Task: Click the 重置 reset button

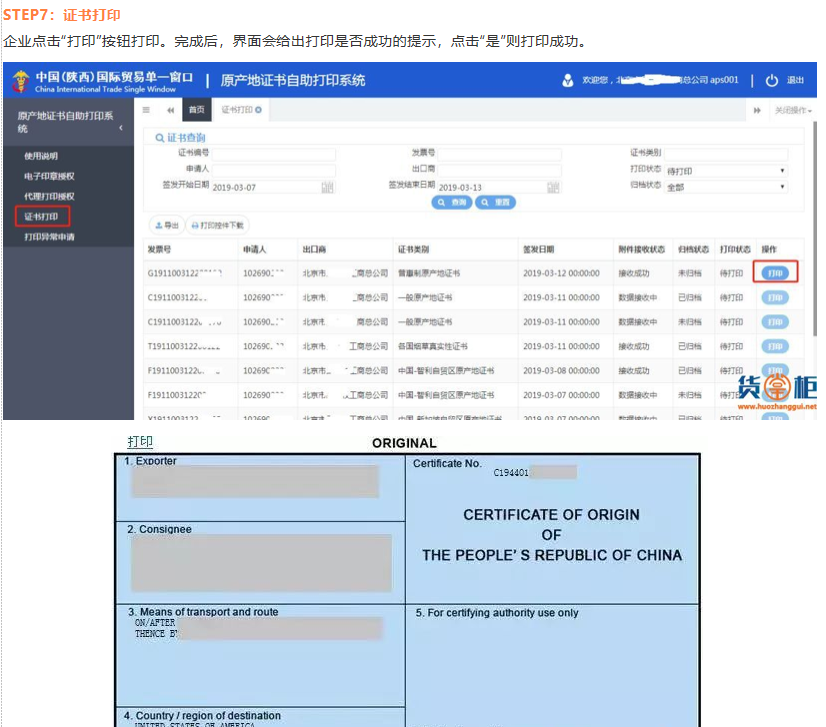Action: (495, 202)
